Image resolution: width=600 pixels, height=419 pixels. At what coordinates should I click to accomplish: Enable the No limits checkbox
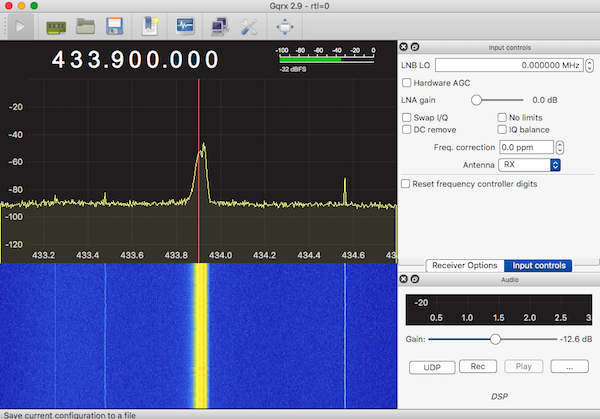point(502,117)
